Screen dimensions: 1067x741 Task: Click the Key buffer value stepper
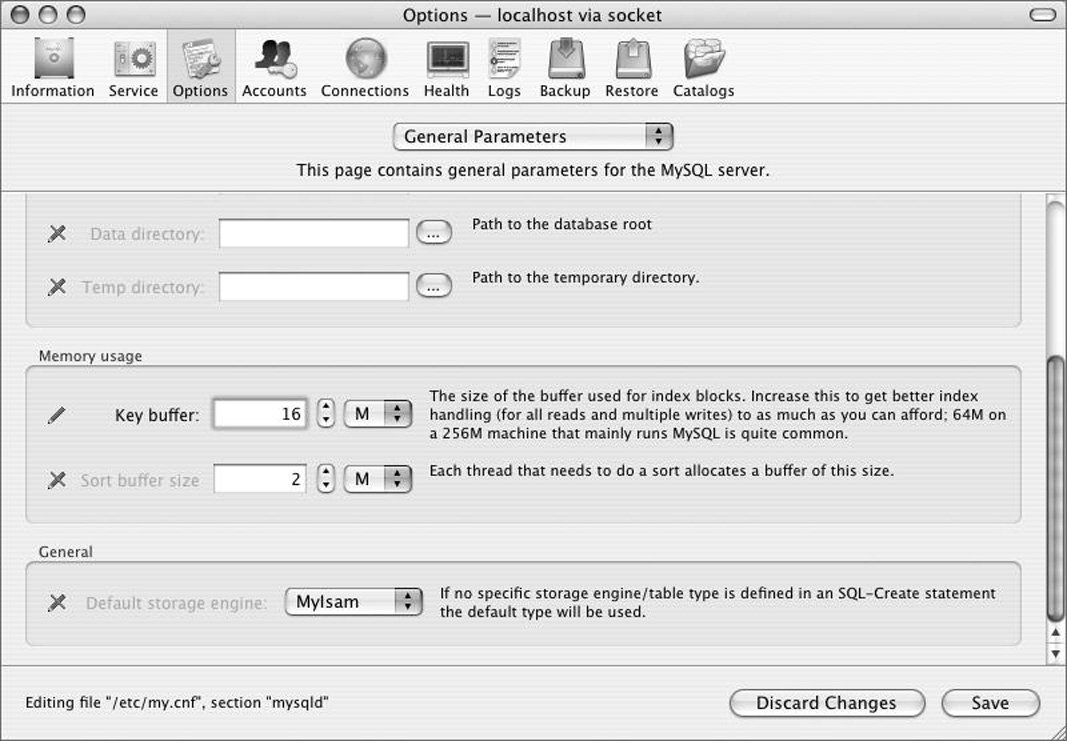326,413
